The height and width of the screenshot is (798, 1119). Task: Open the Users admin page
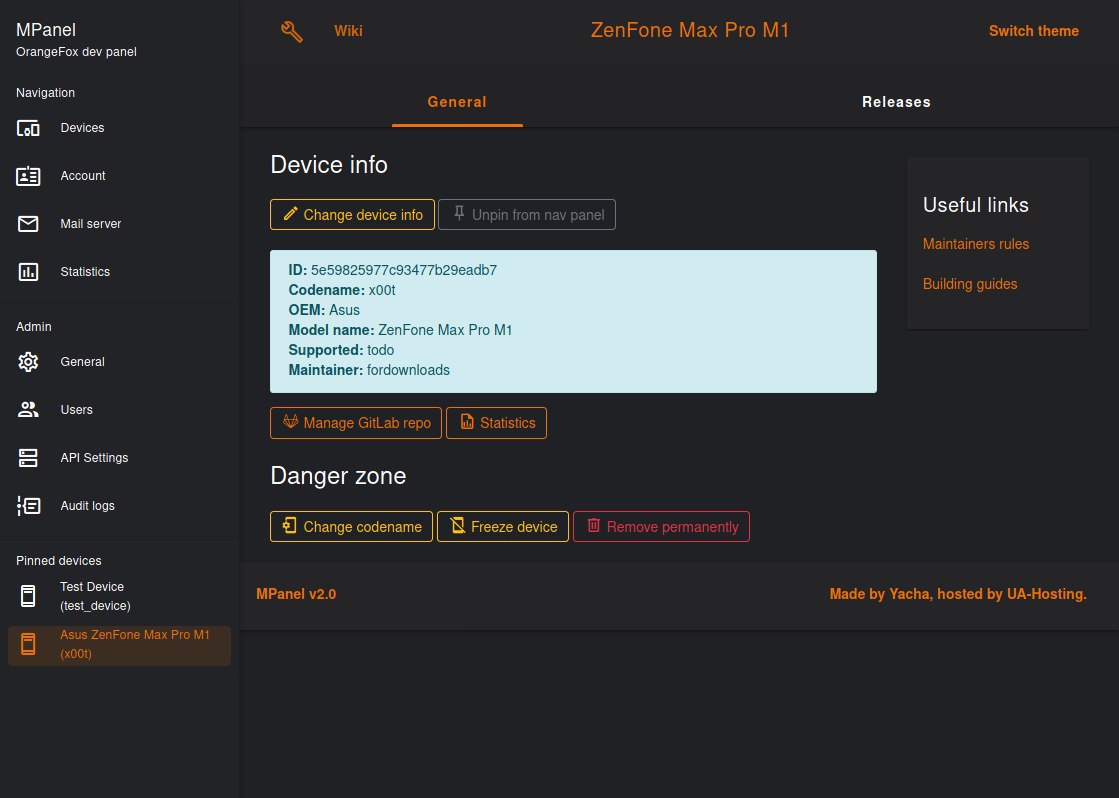[120, 410]
